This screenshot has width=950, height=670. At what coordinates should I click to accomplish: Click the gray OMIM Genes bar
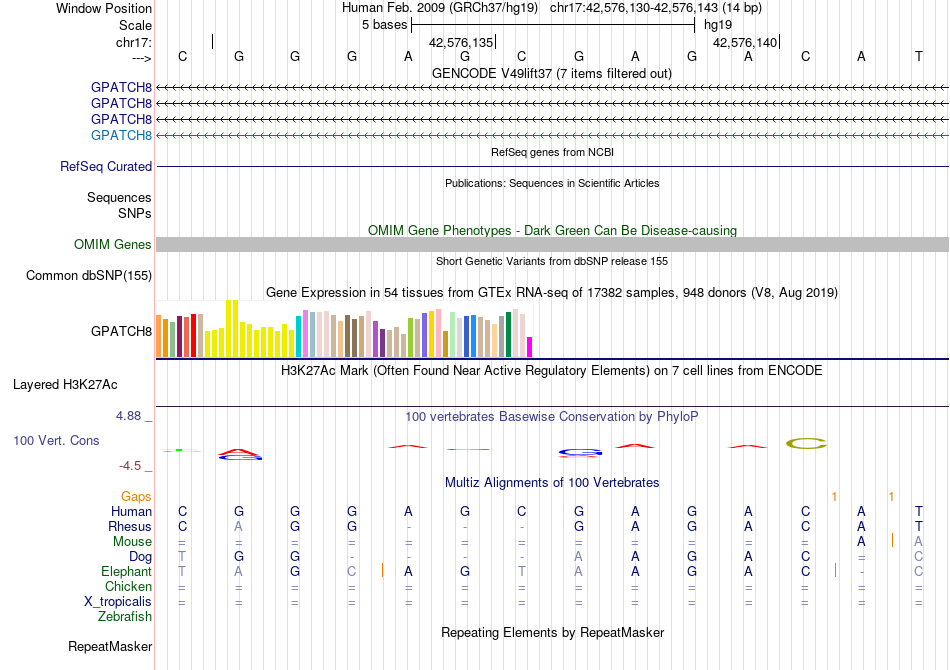pyautogui.click(x=552, y=245)
